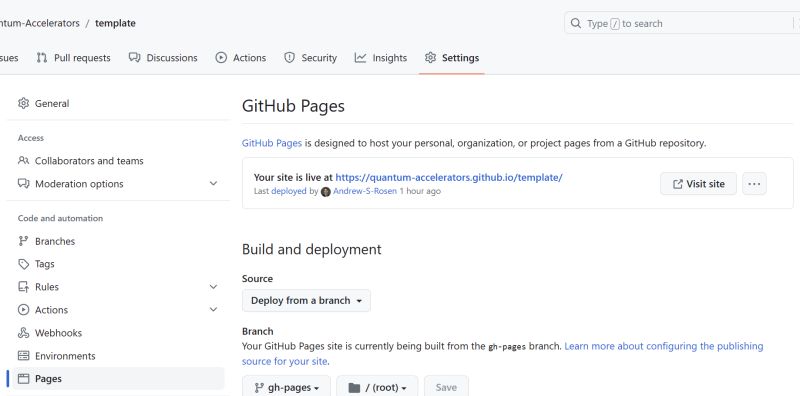Open the Andrew-S-Rosen profile link
Viewport: 800px width, 396px height.
coord(365,191)
